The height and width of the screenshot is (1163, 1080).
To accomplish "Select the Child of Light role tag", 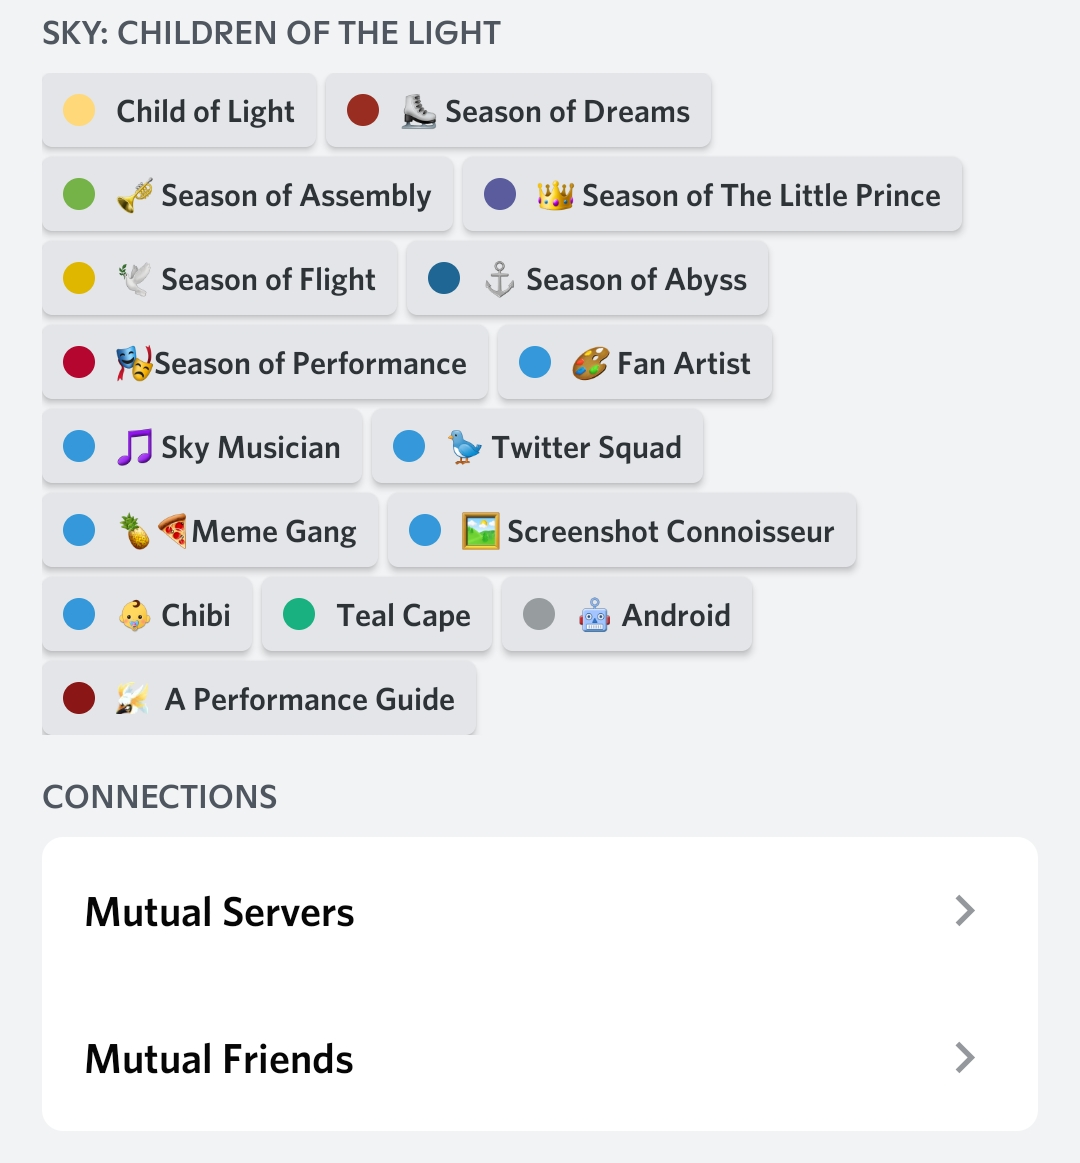I will click(x=180, y=111).
